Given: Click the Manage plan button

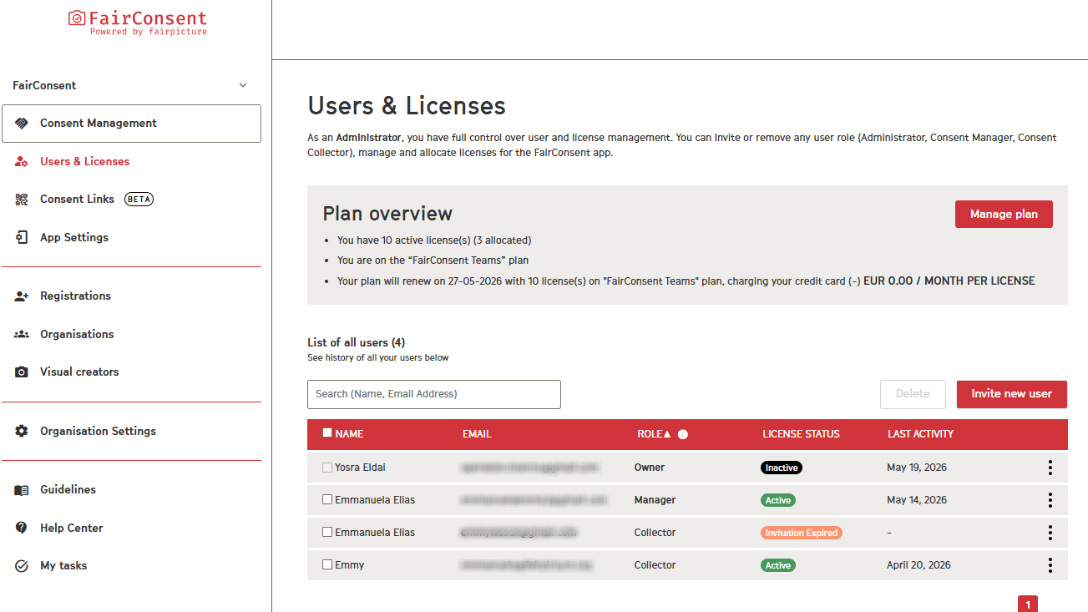Looking at the screenshot, I should pyautogui.click(x=1003, y=214).
